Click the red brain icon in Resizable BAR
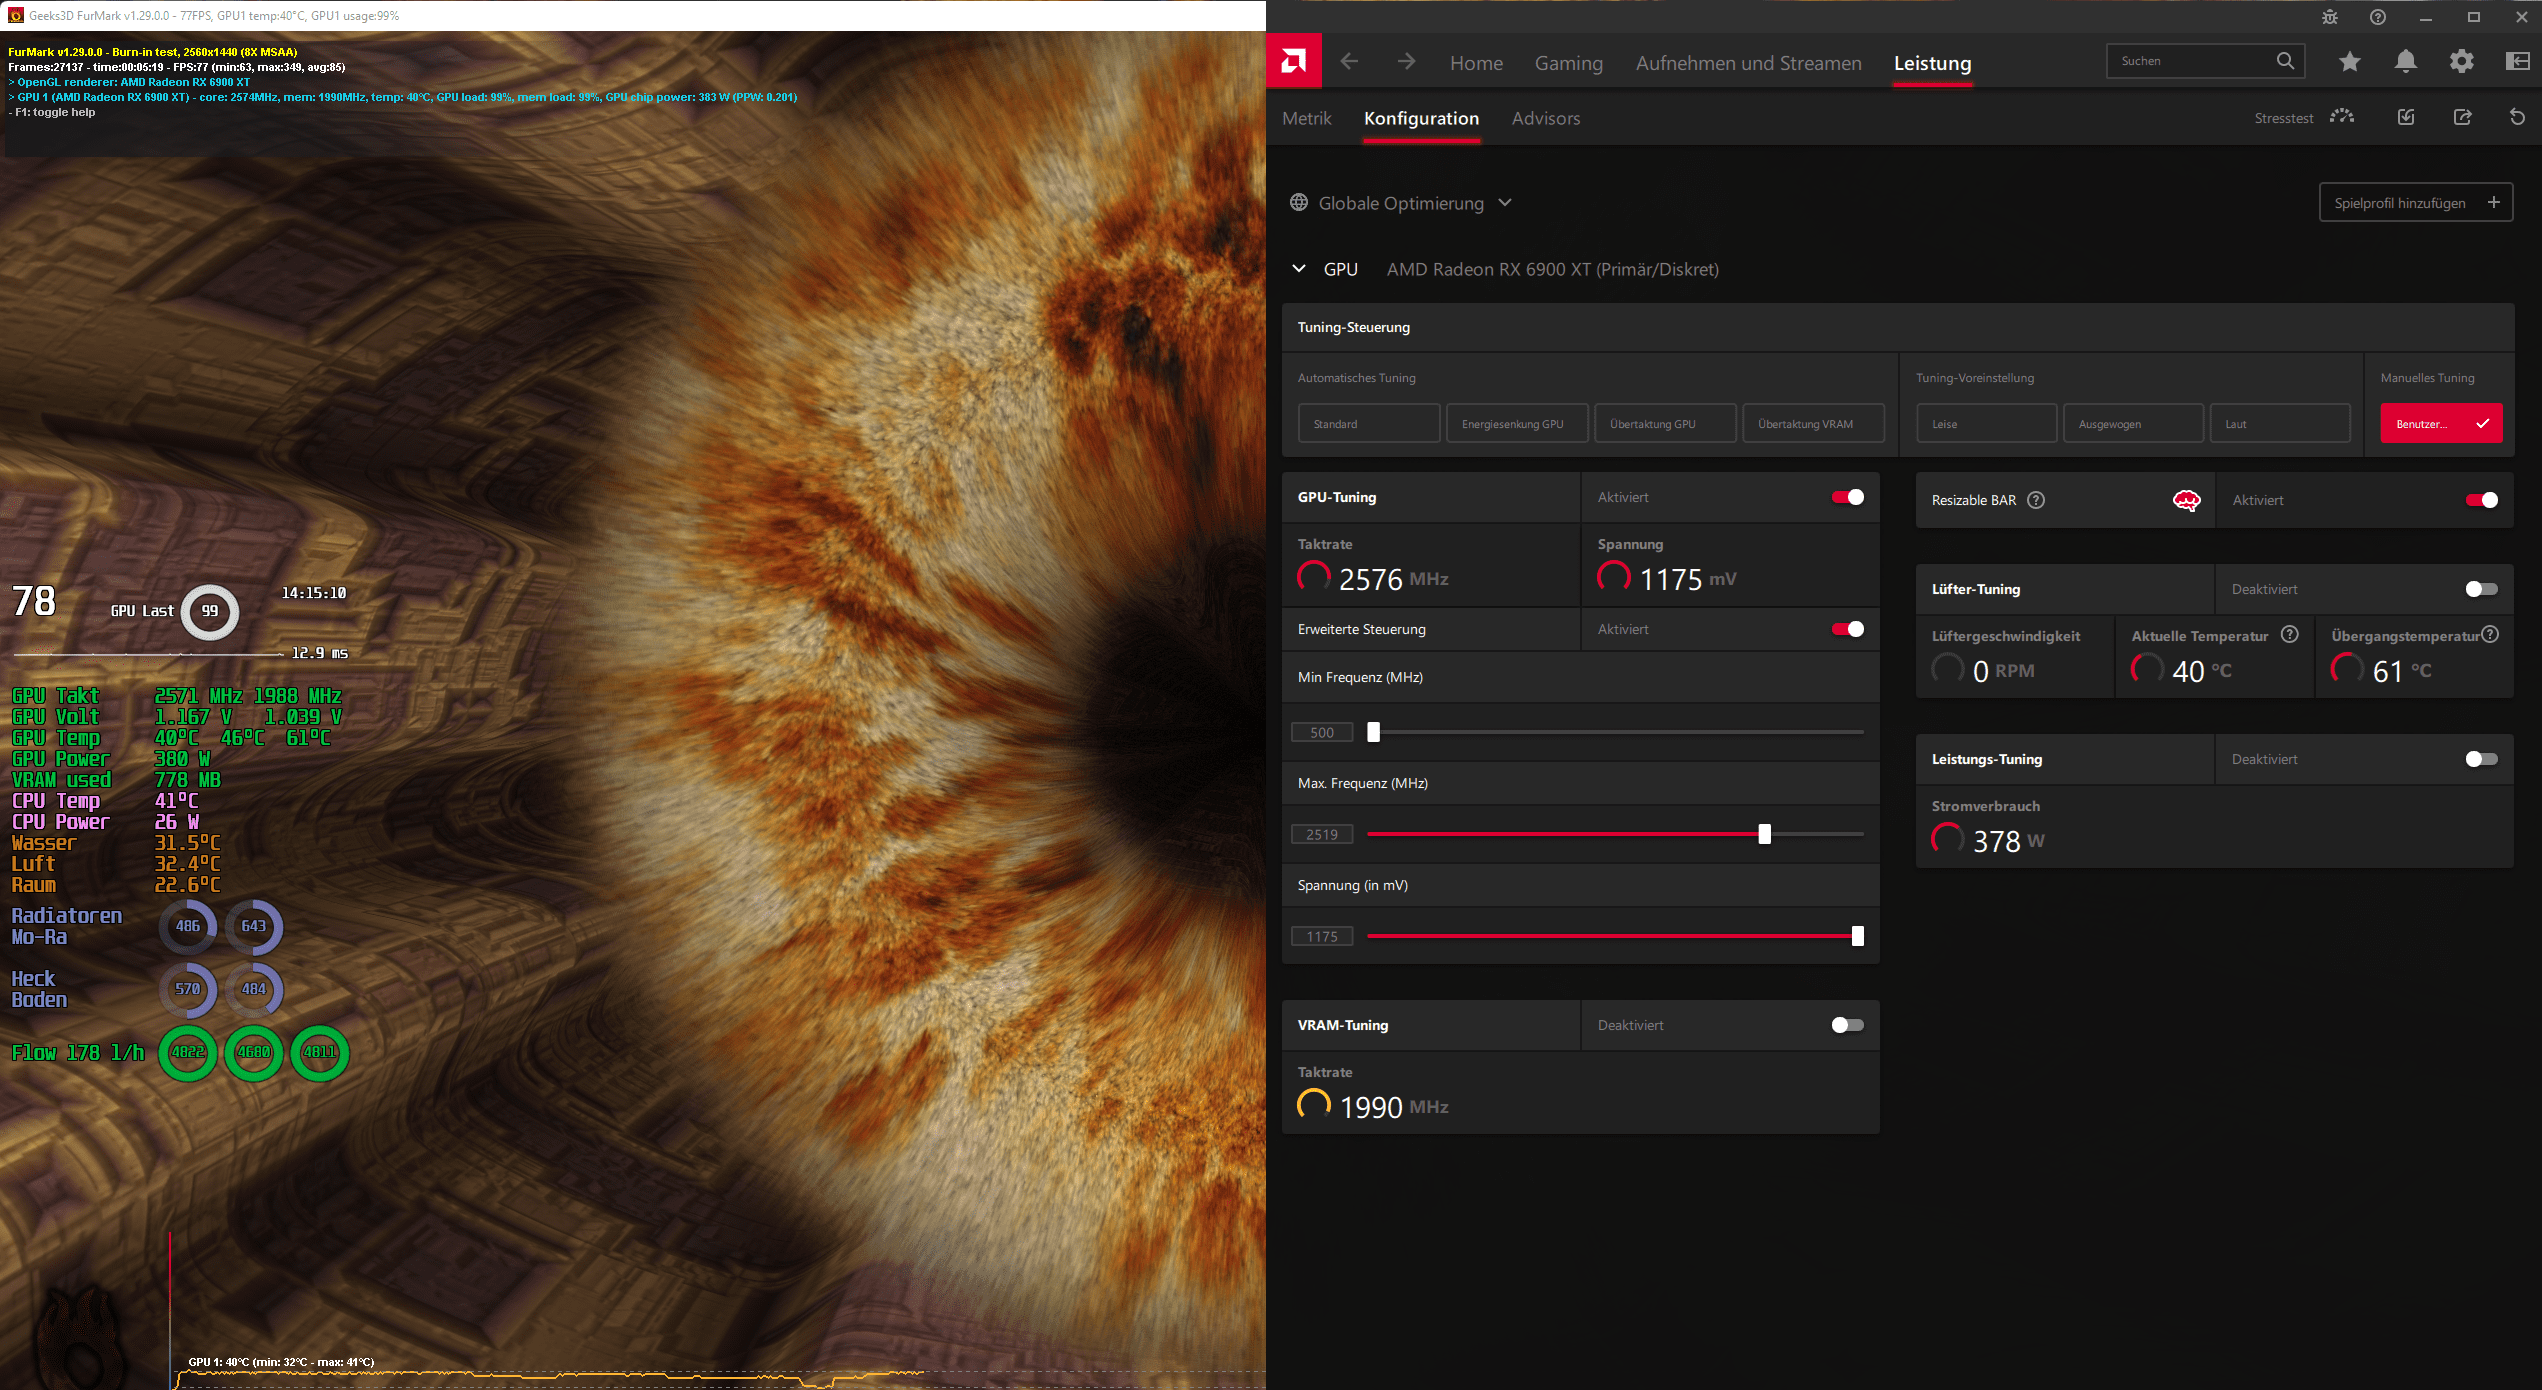The image size is (2542, 1390). [2187, 500]
